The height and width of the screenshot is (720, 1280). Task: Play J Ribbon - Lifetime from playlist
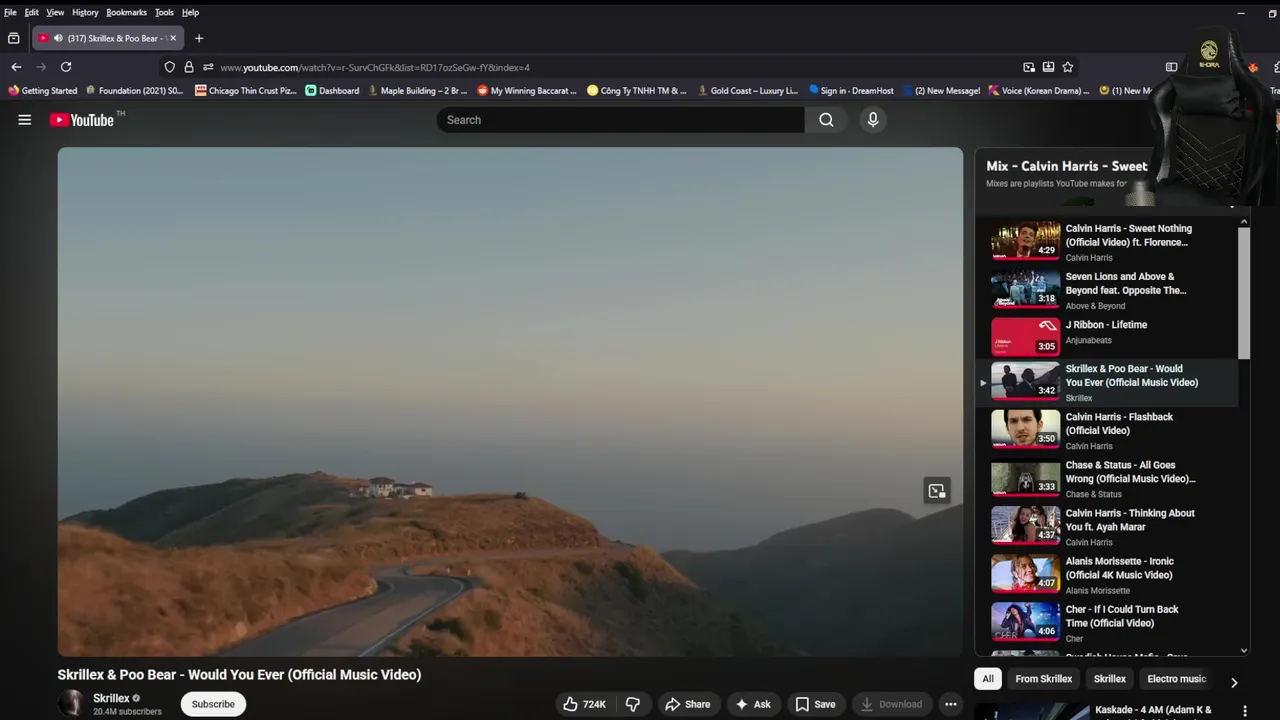click(x=1107, y=338)
